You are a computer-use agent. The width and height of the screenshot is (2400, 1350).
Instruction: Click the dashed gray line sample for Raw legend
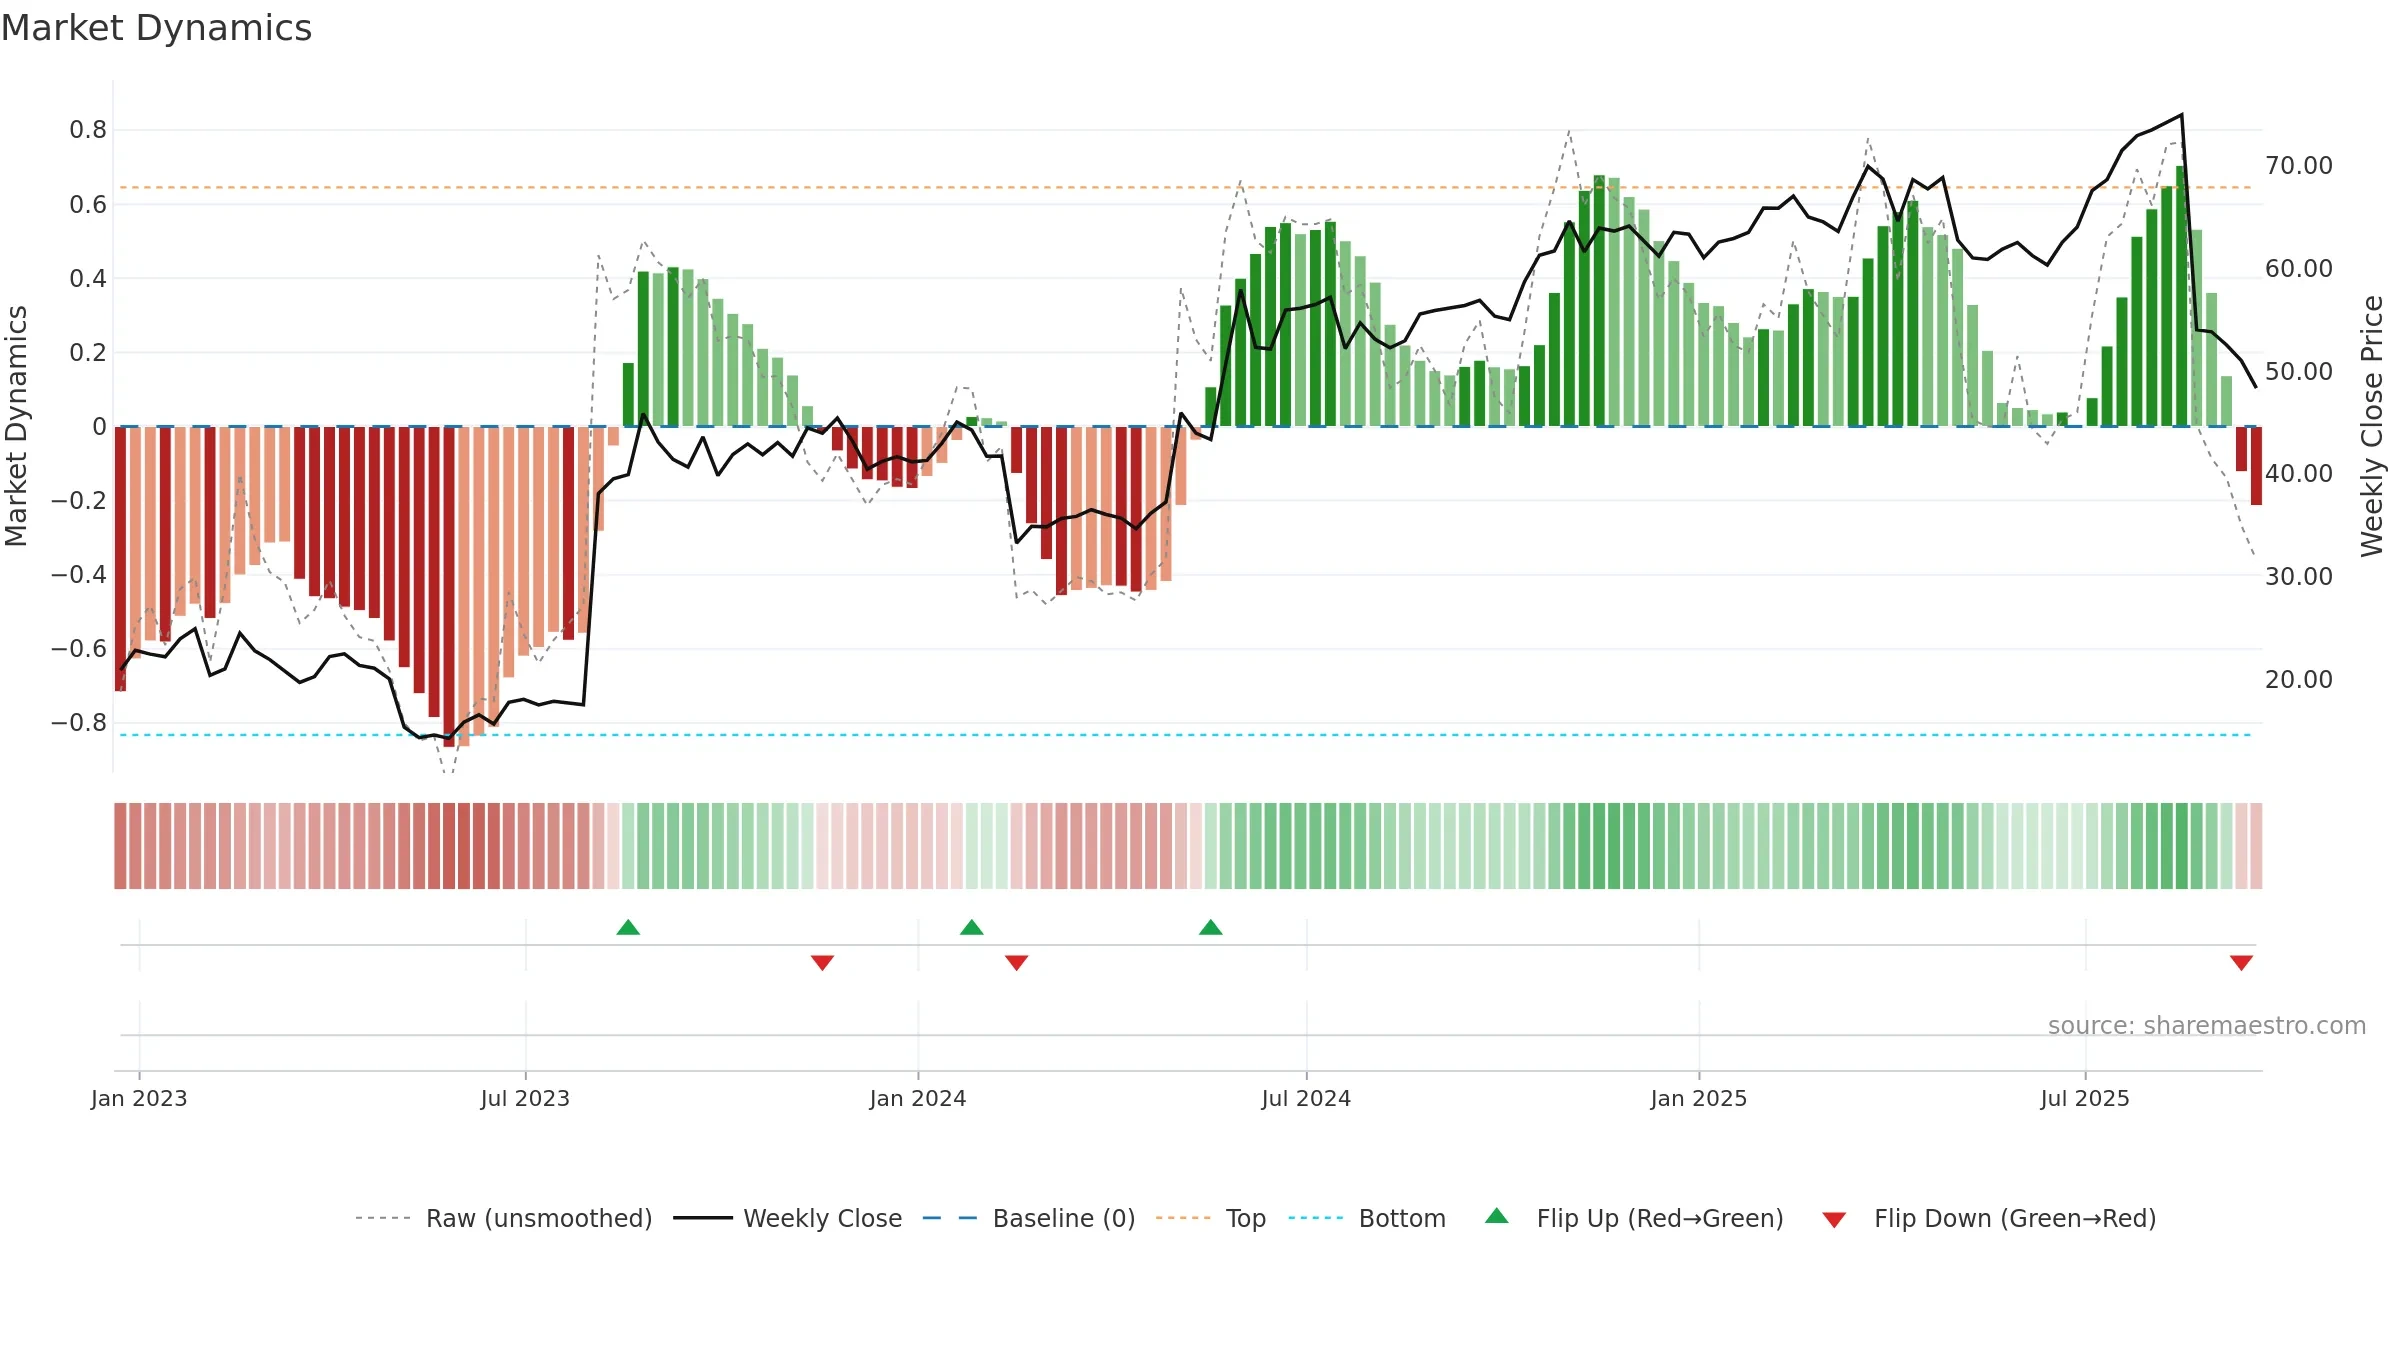coord(383,1218)
